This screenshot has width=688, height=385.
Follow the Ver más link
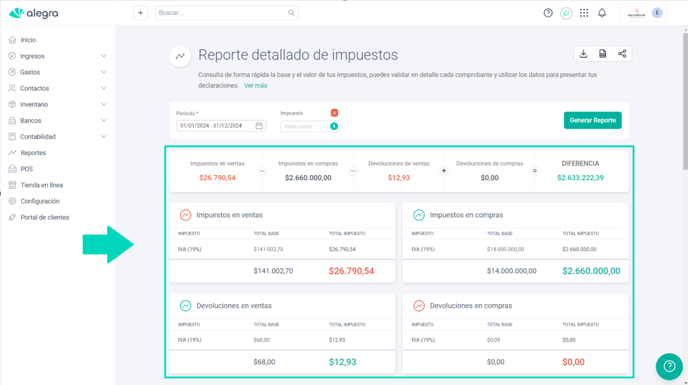(255, 86)
